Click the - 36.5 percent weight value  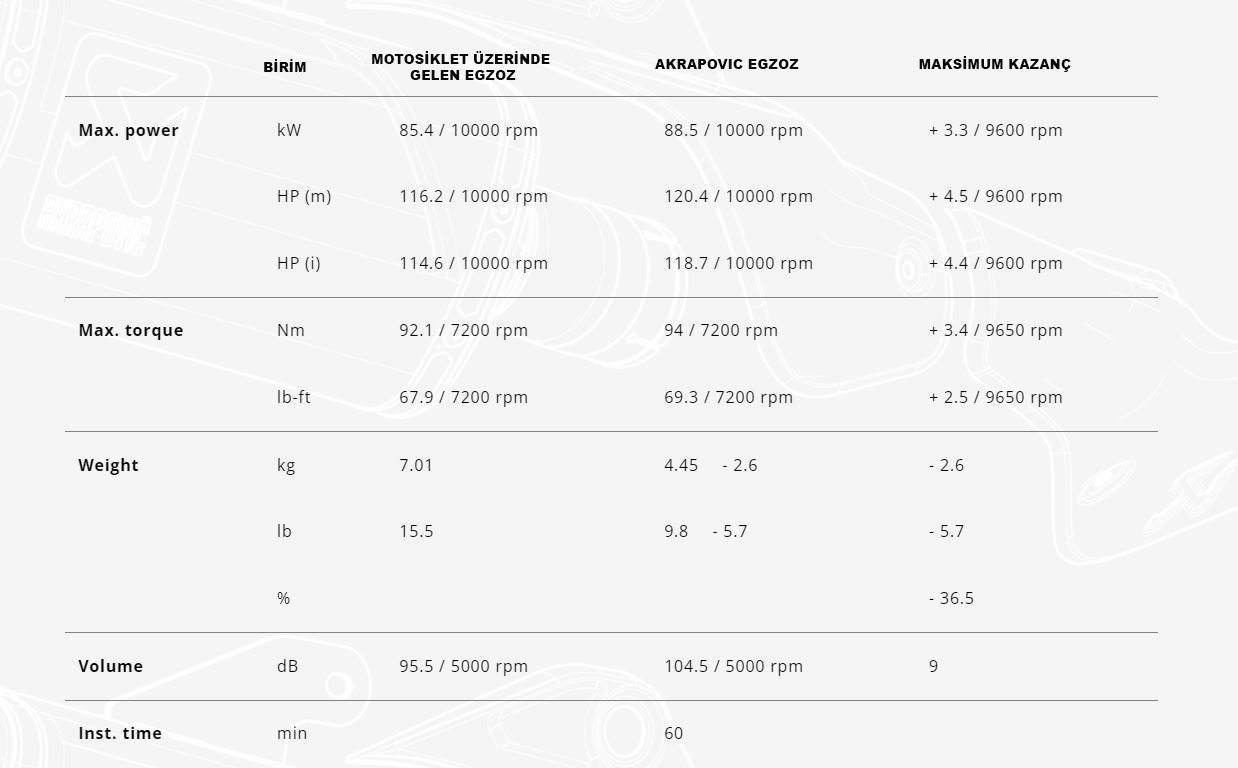(x=951, y=598)
